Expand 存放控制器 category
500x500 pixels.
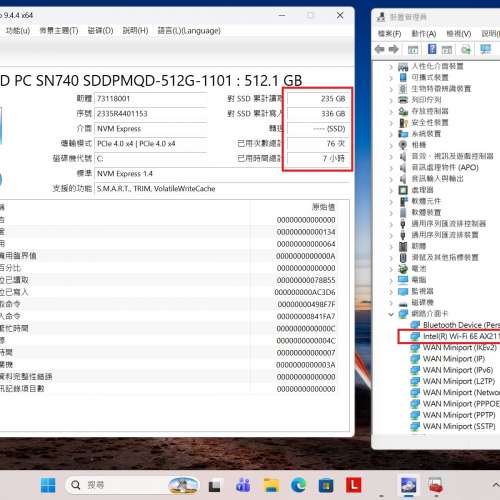click(x=391, y=111)
